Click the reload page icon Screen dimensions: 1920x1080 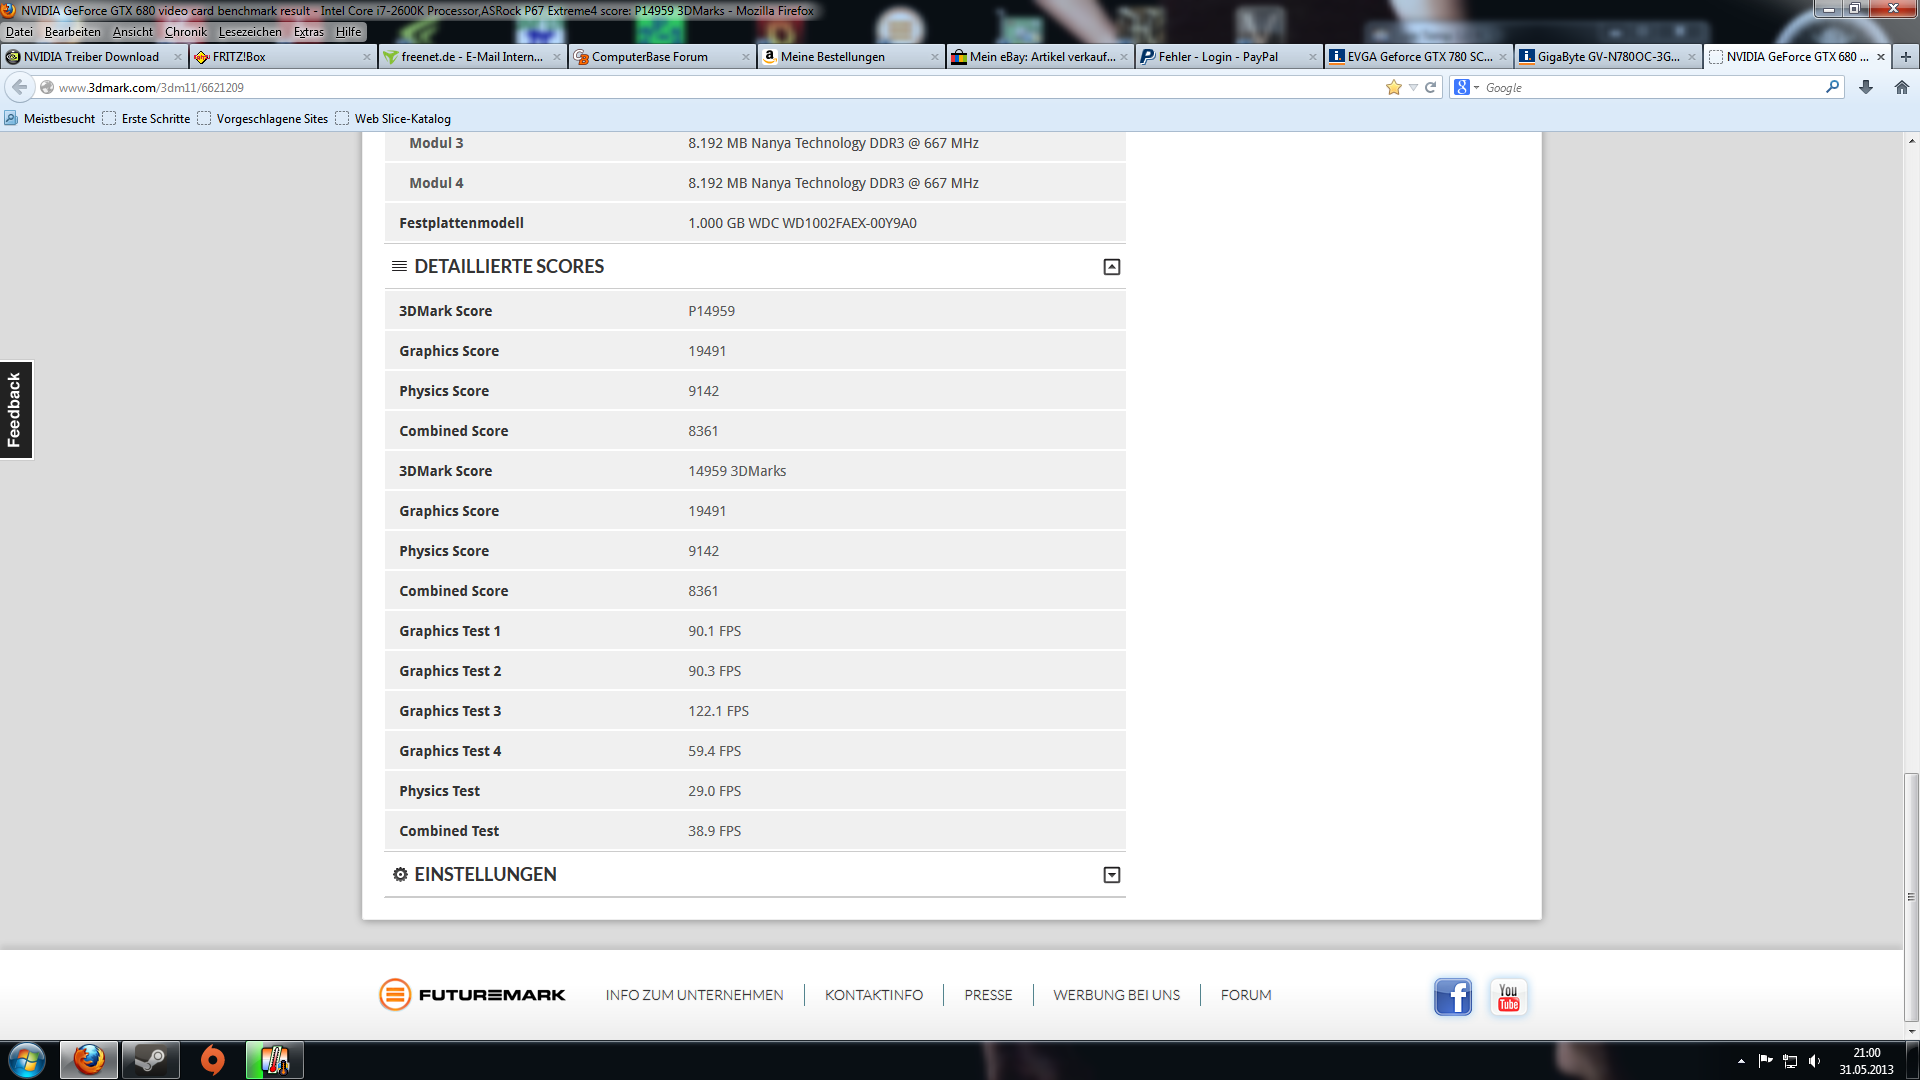1431,88
